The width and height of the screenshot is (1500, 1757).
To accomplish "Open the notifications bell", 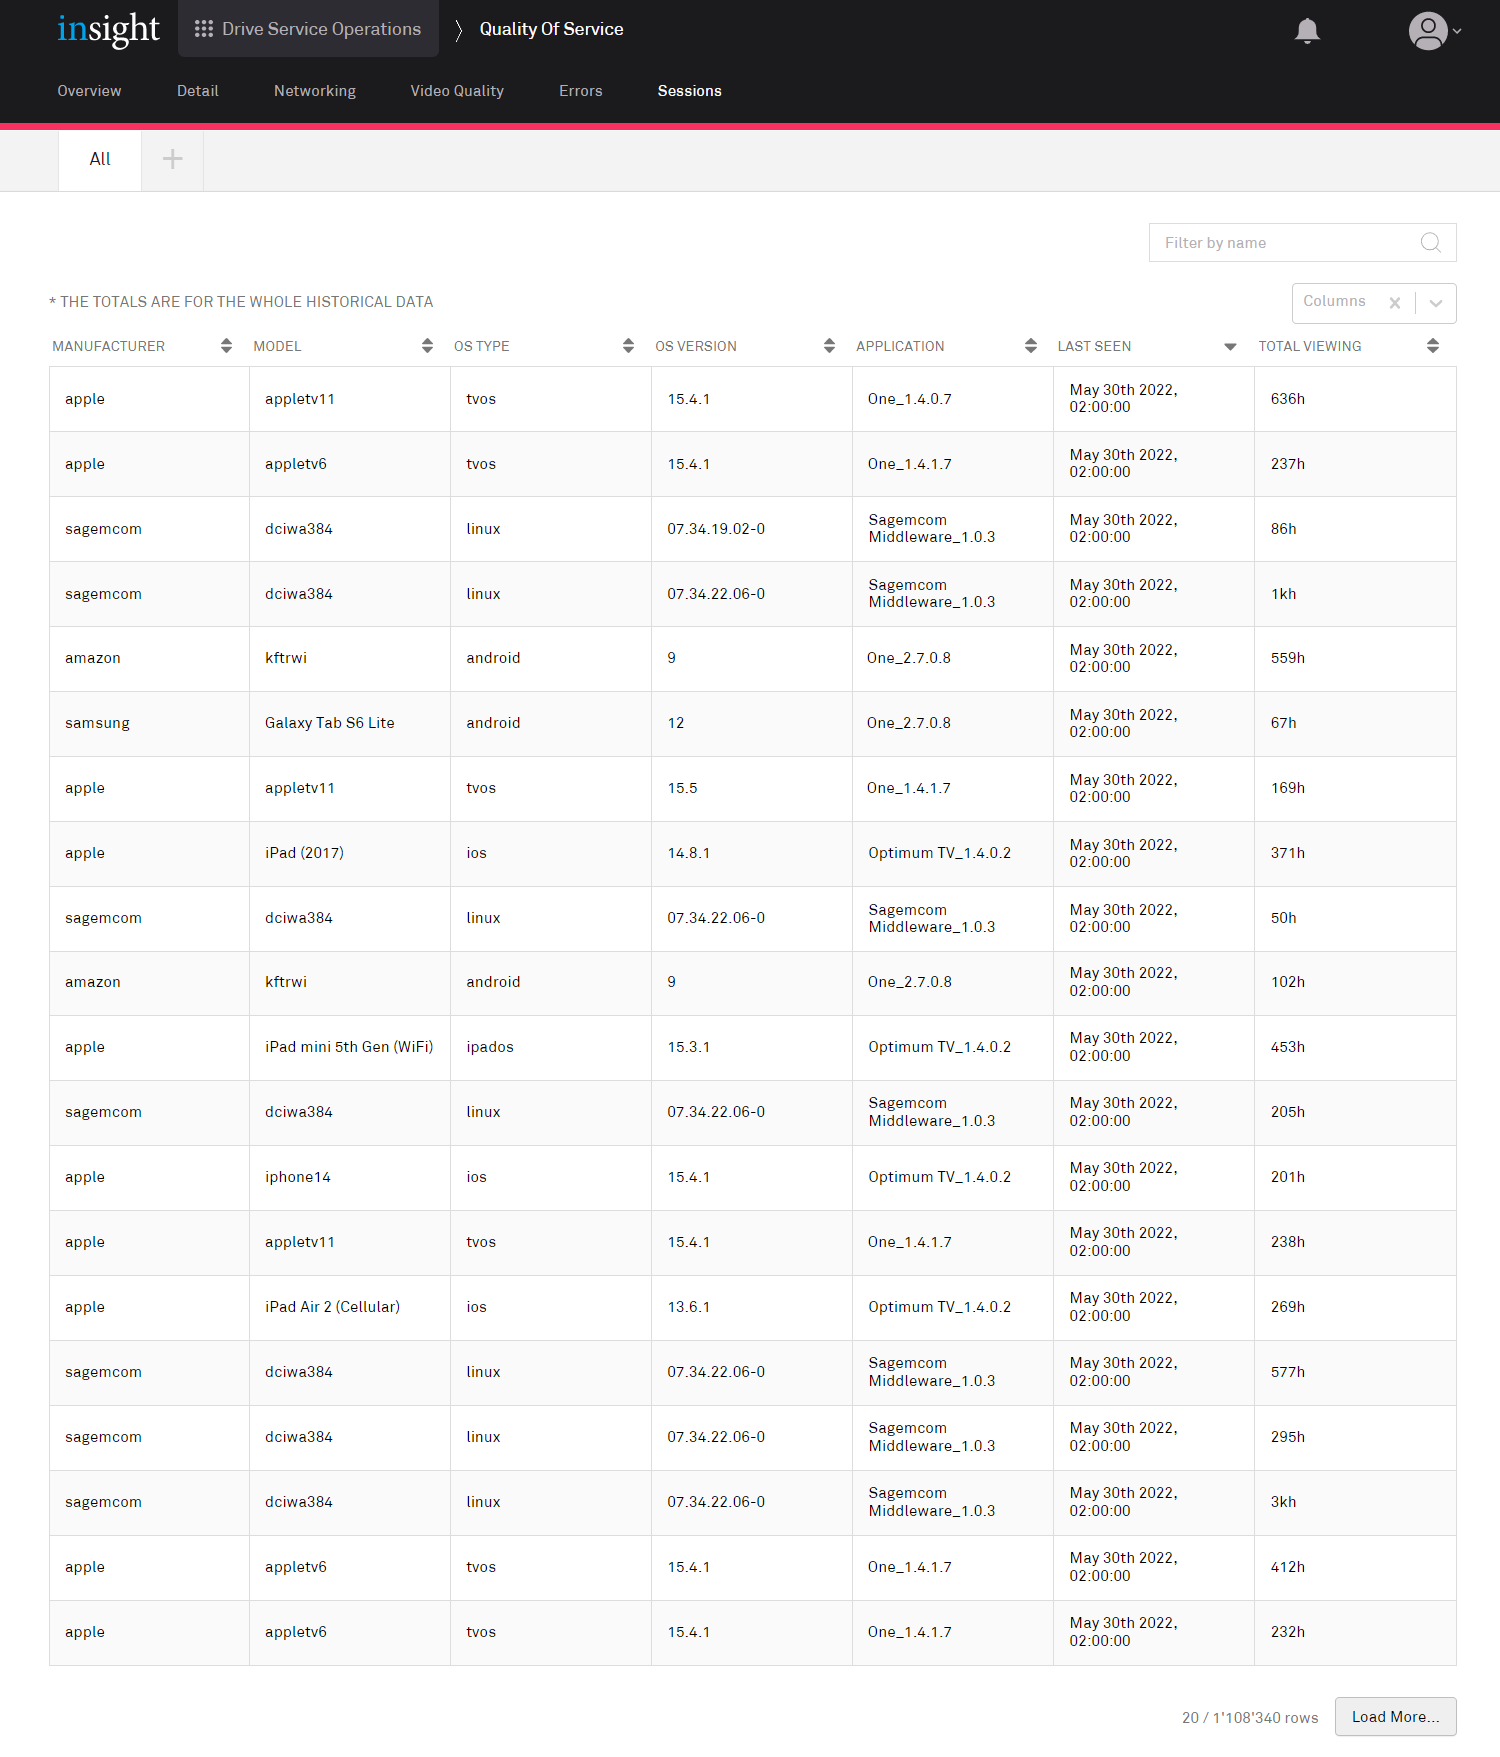I will point(1307,31).
